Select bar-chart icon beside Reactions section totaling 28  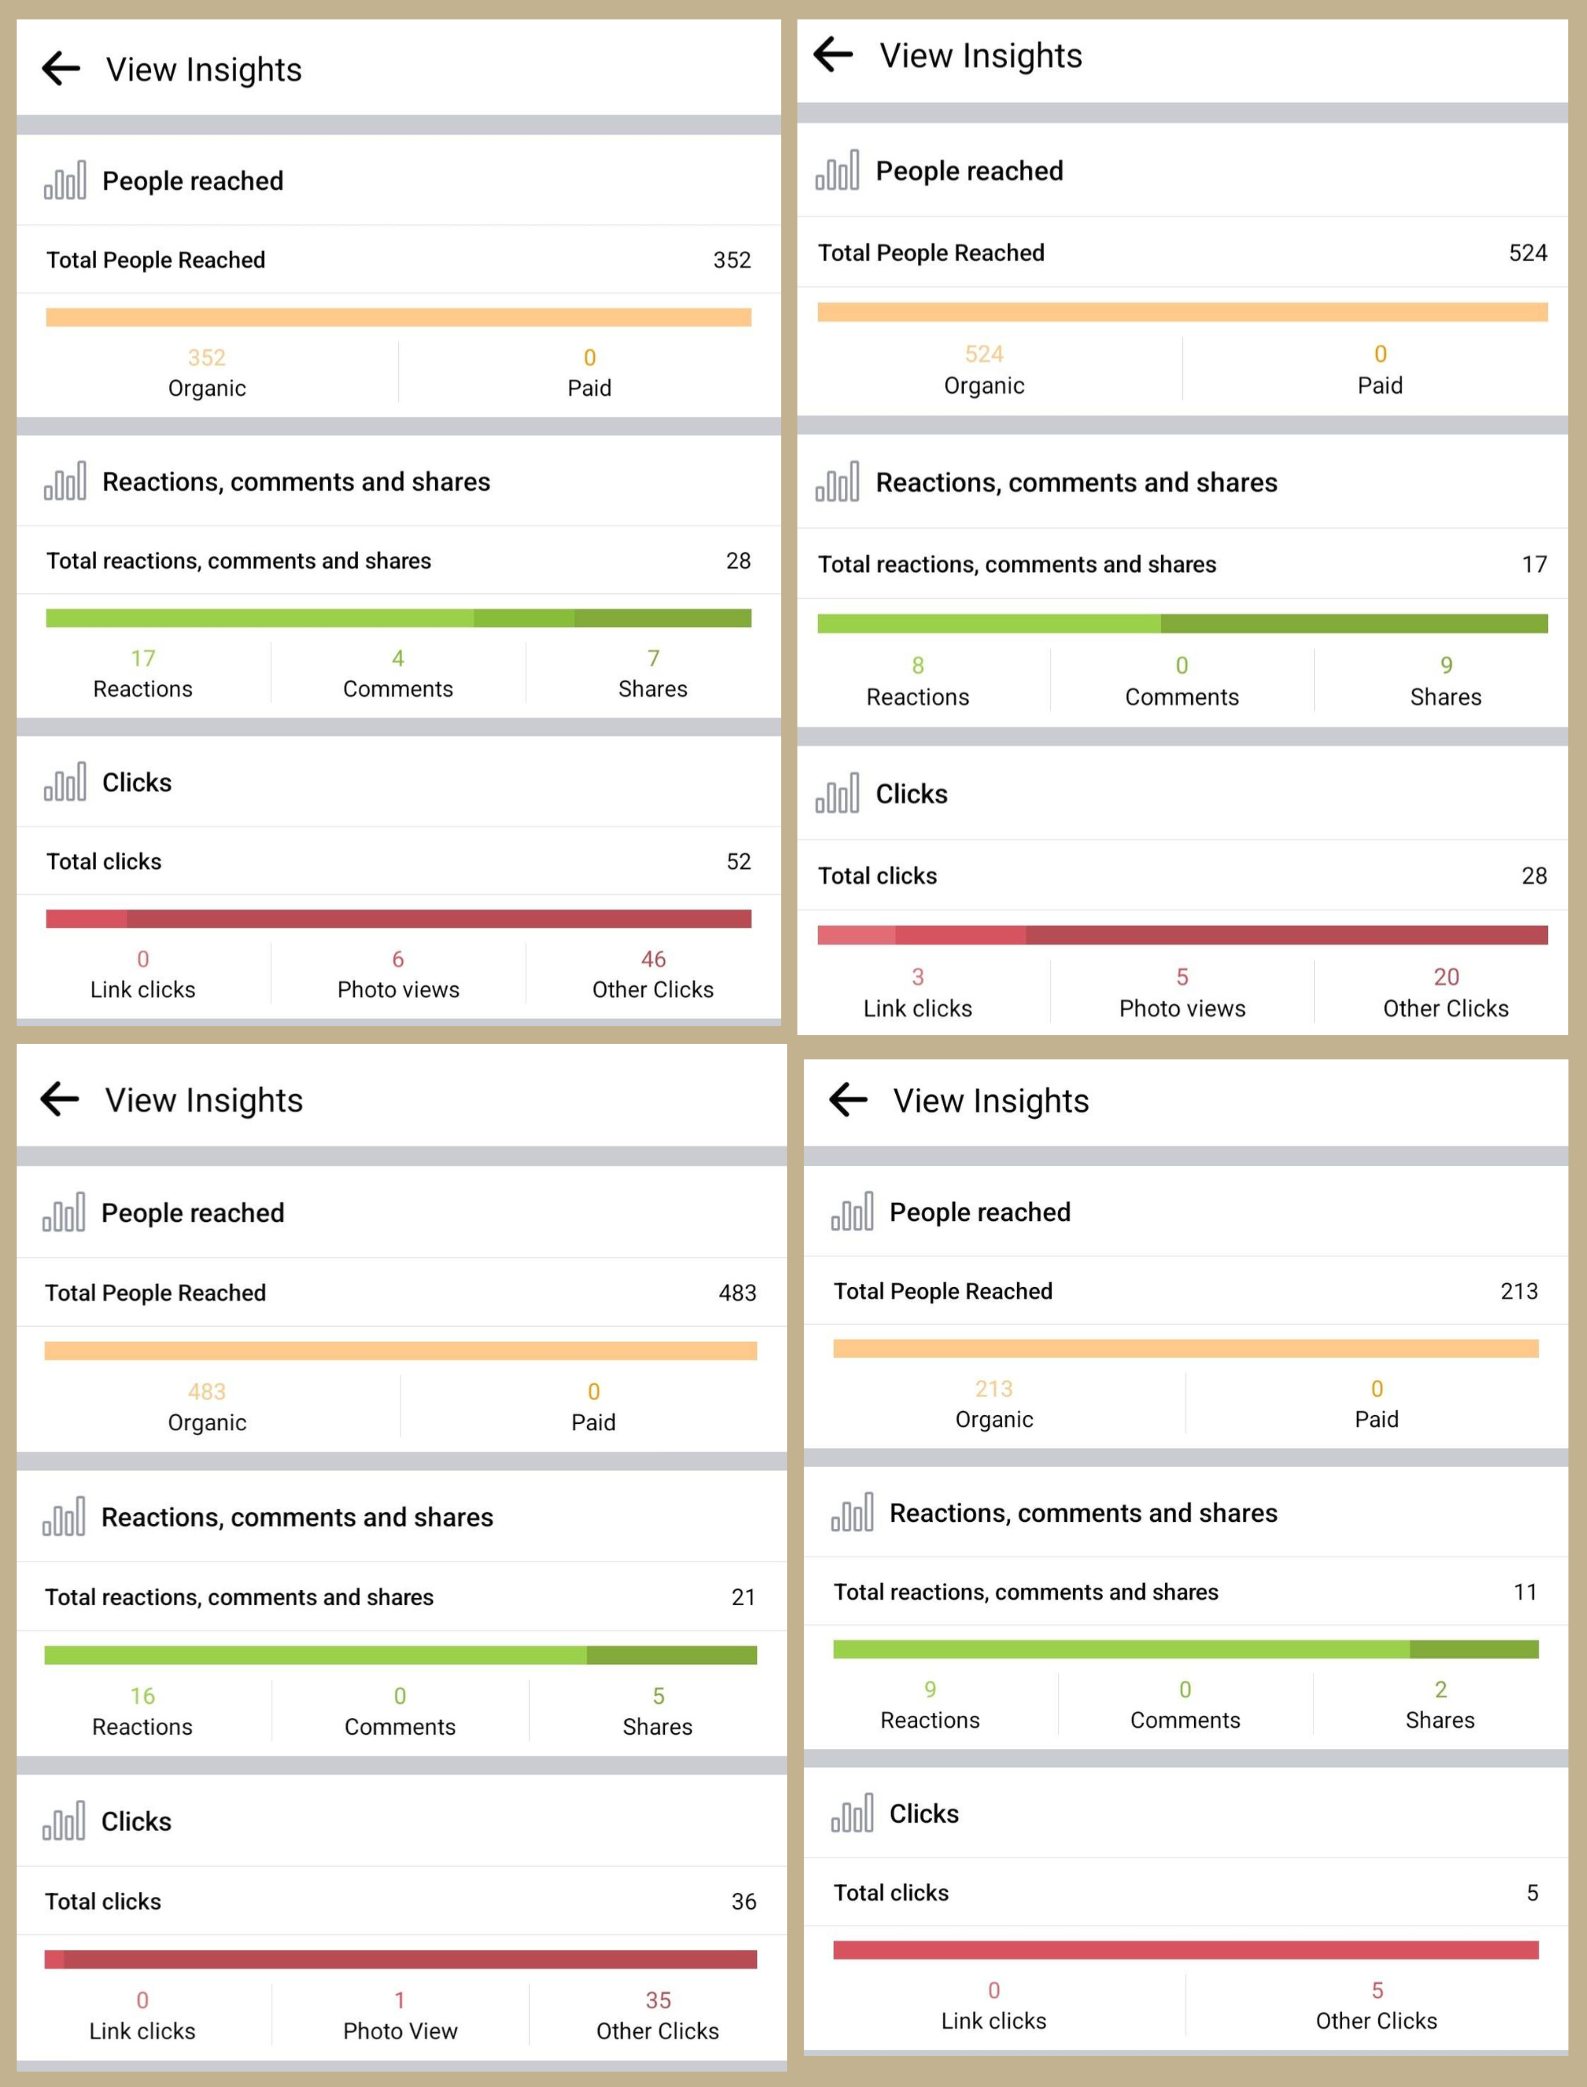tap(65, 482)
